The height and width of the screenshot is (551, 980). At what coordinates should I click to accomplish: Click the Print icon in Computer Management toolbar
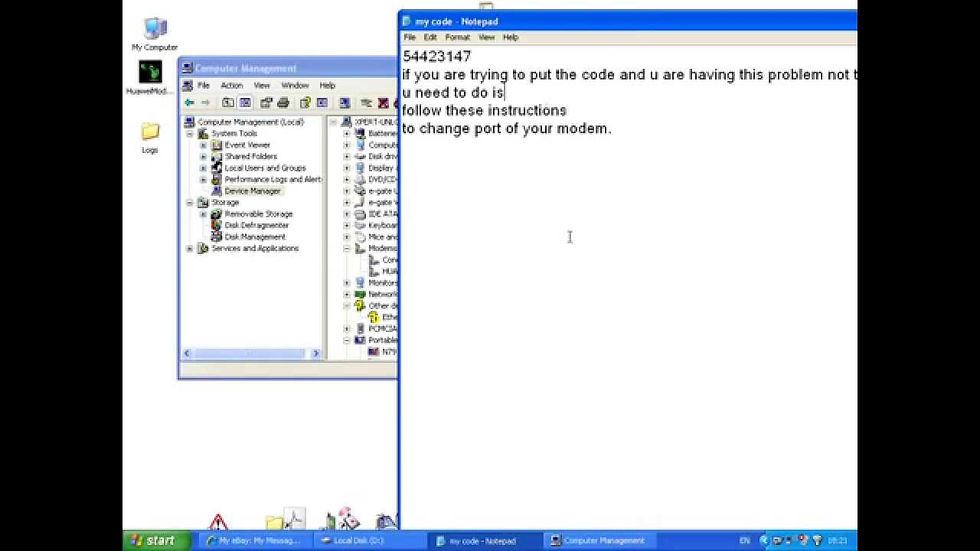(283, 103)
